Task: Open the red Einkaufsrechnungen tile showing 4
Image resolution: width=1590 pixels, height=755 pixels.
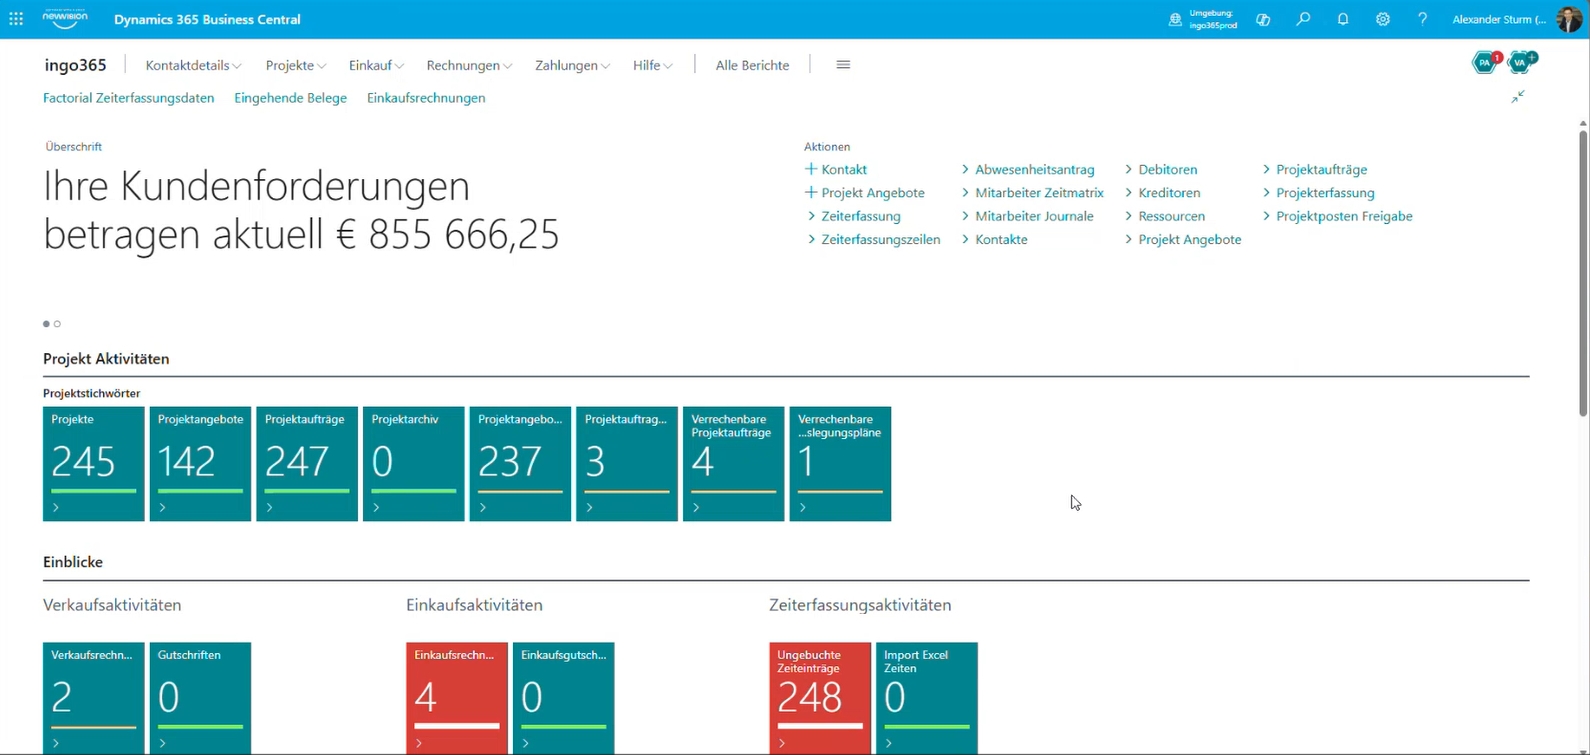Action: [457, 698]
